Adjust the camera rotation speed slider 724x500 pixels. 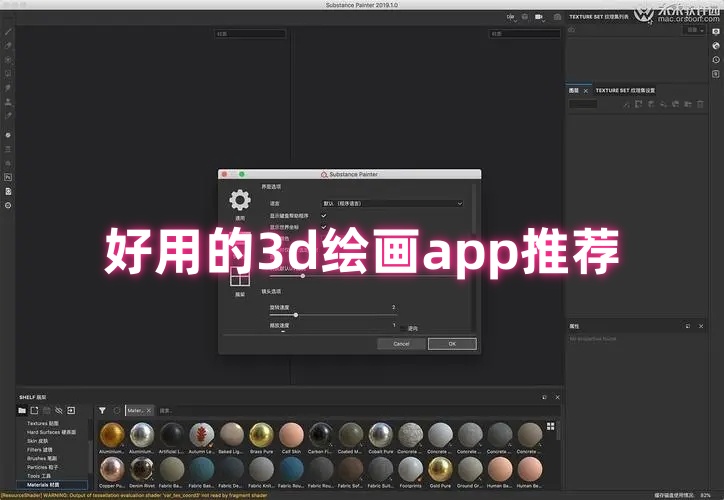[332, 315]
